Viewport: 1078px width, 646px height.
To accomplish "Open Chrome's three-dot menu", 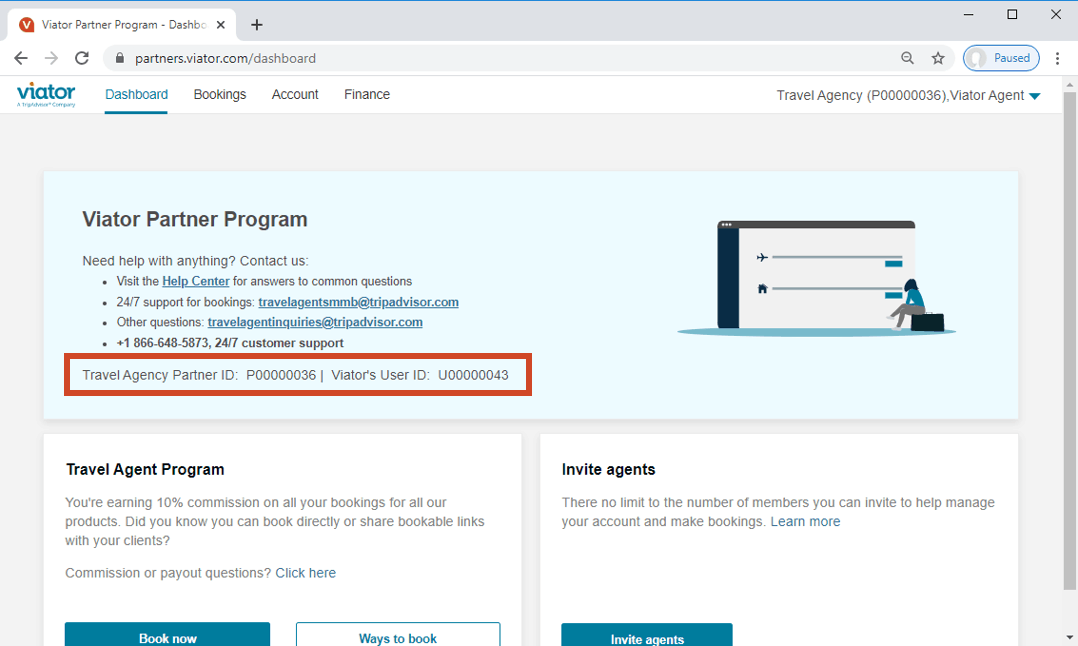I will (x=1057, y=58).
